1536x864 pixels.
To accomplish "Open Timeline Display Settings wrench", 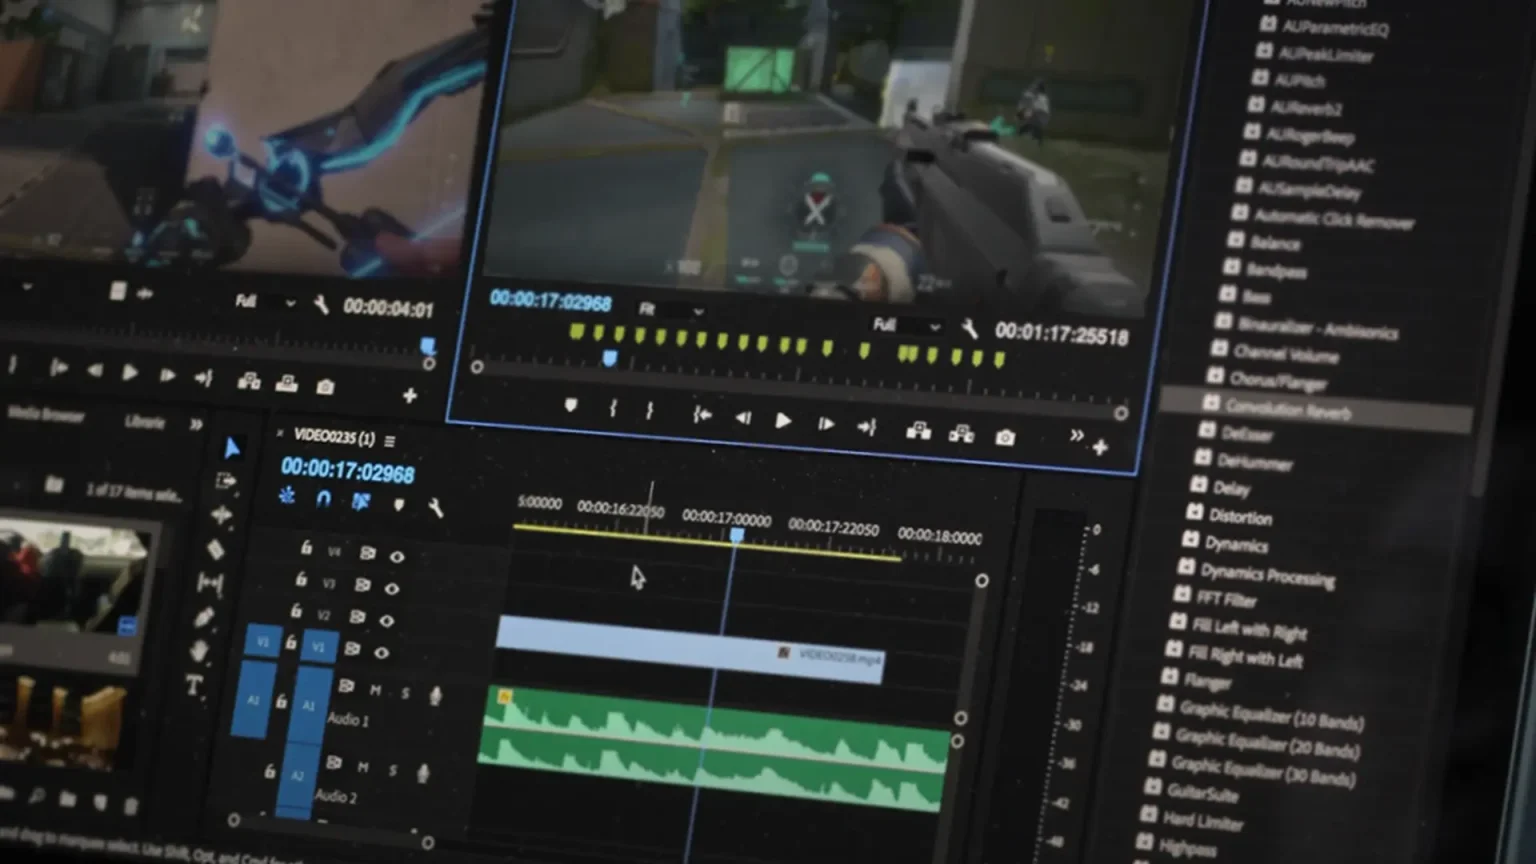I will pos(435,508).
